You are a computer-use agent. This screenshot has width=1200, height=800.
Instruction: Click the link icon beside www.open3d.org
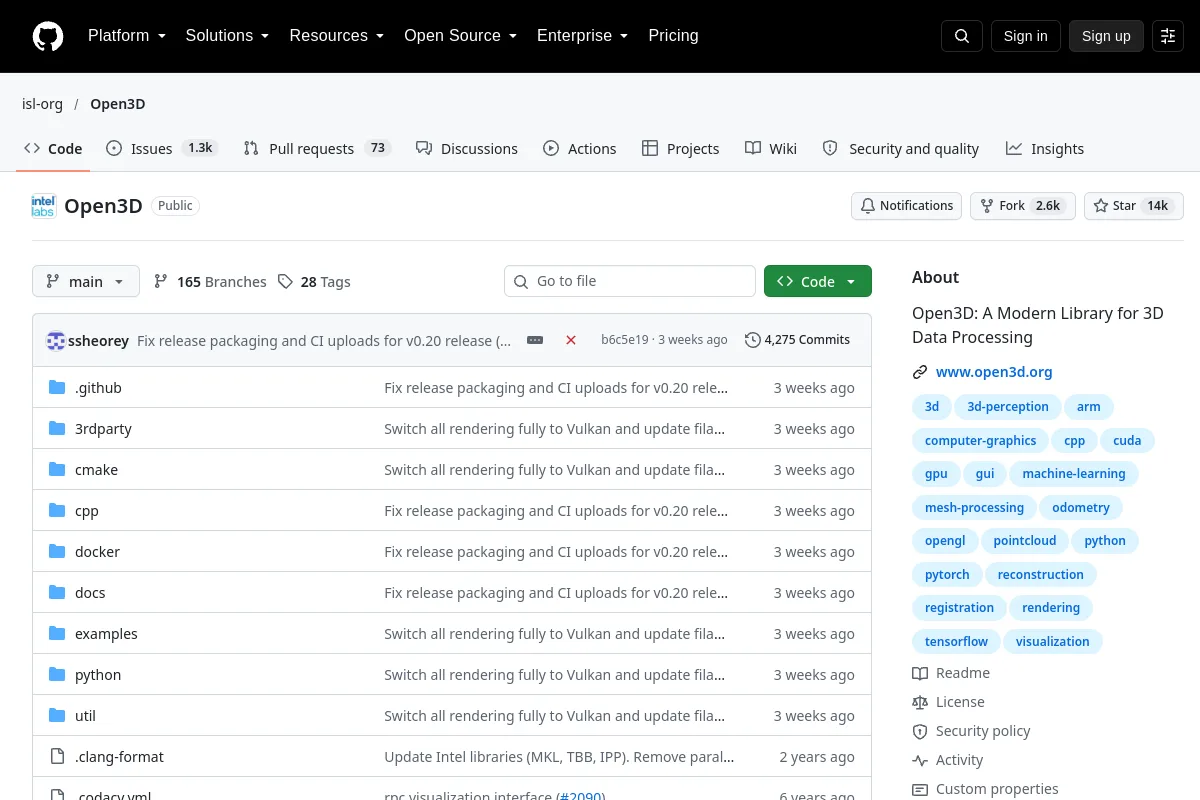[x=920, y=372]
